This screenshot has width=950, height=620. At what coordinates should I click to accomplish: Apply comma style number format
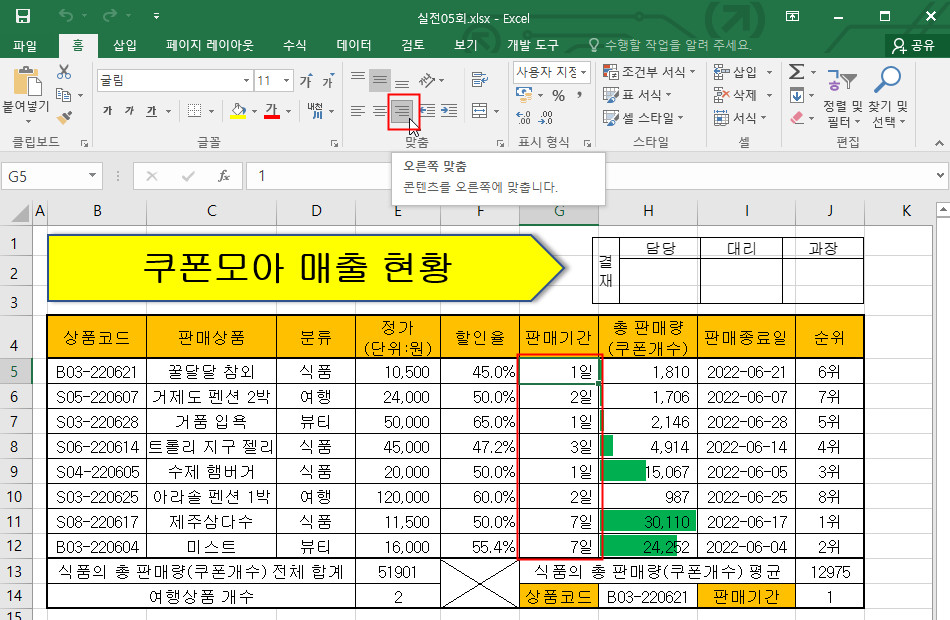tap(580, 95)
